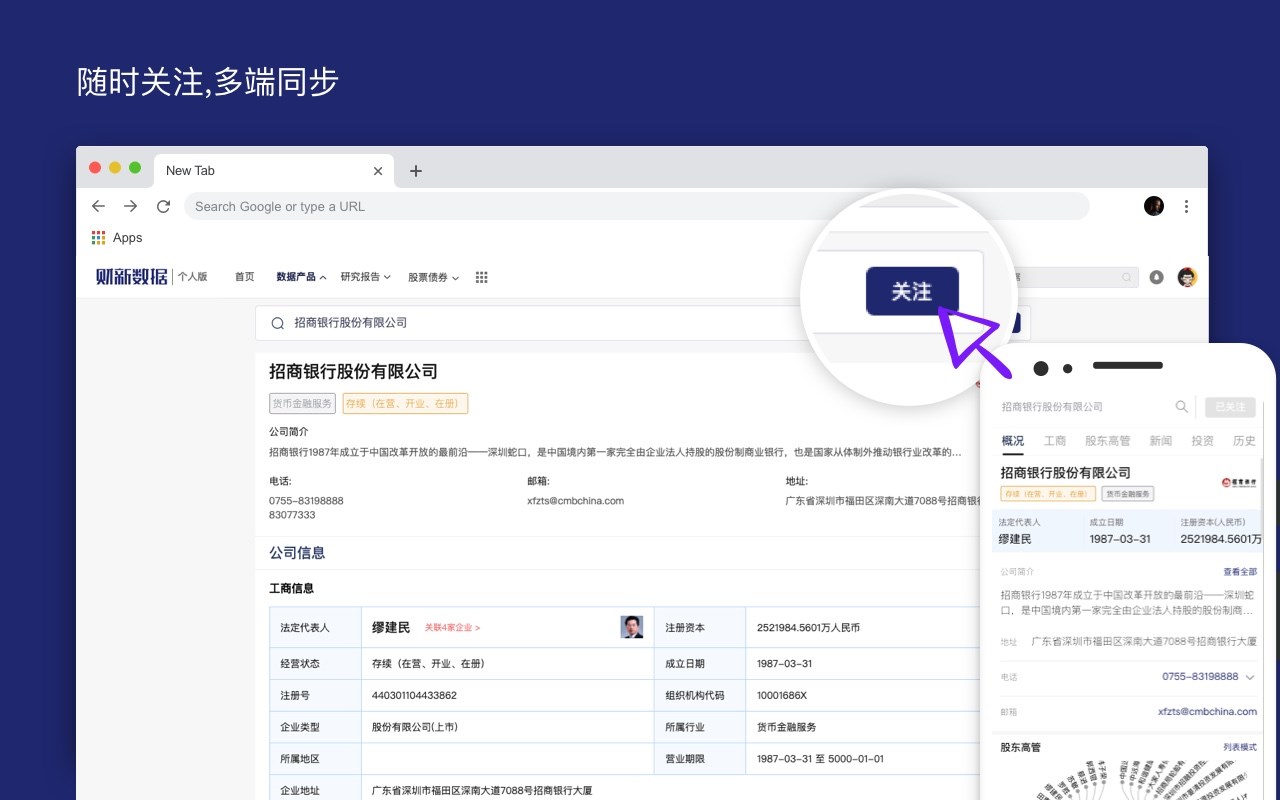
Task: Click the Chrome address bar
Action: (x=636, y=206)
